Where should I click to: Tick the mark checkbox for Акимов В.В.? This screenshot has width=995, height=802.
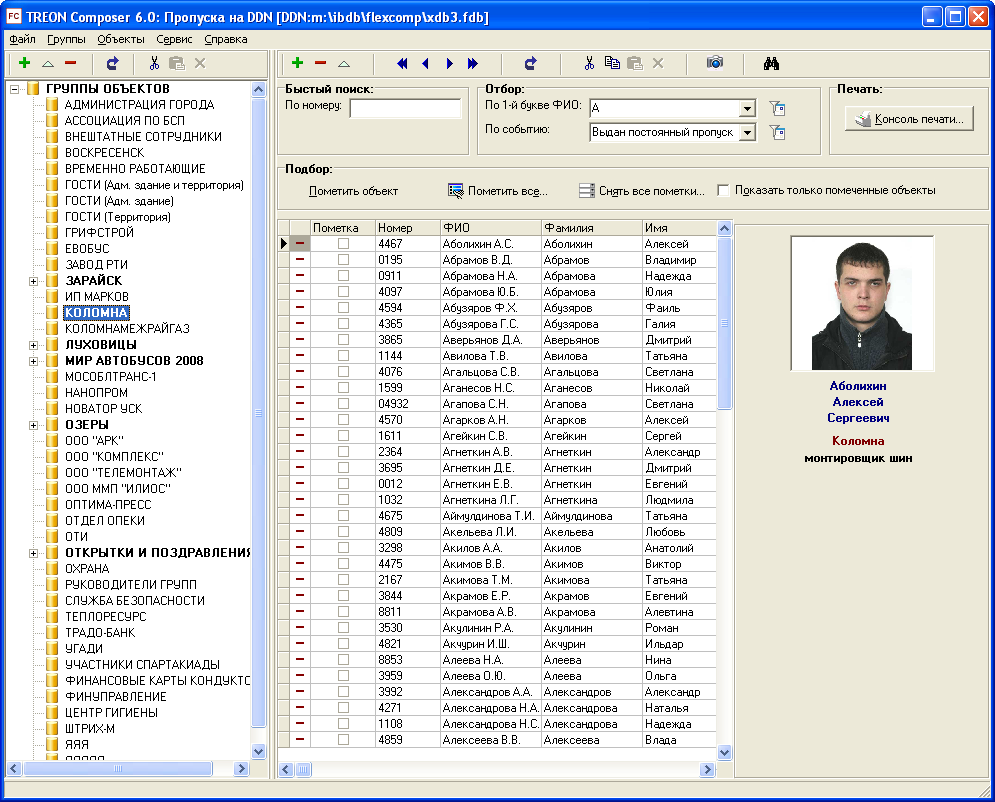(x=343, y=563)
